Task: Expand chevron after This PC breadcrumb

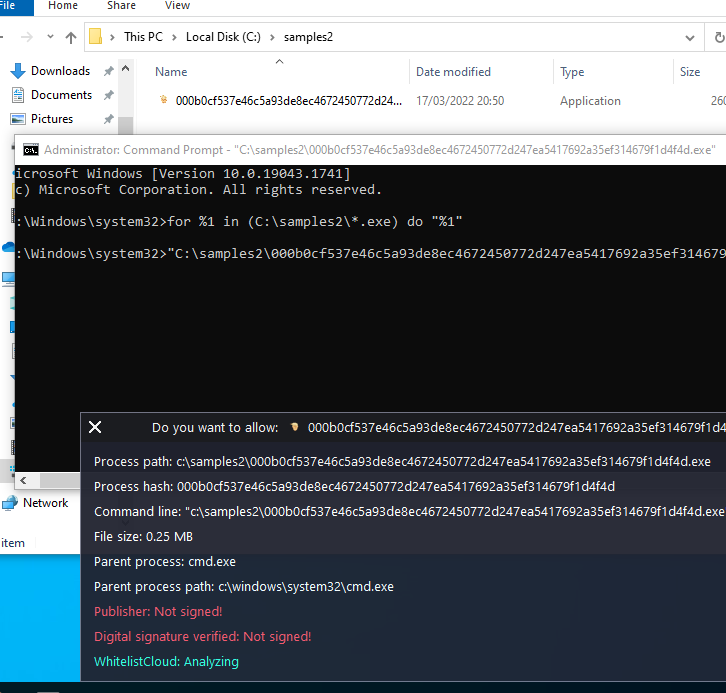Action: click(x=175, y=37)
